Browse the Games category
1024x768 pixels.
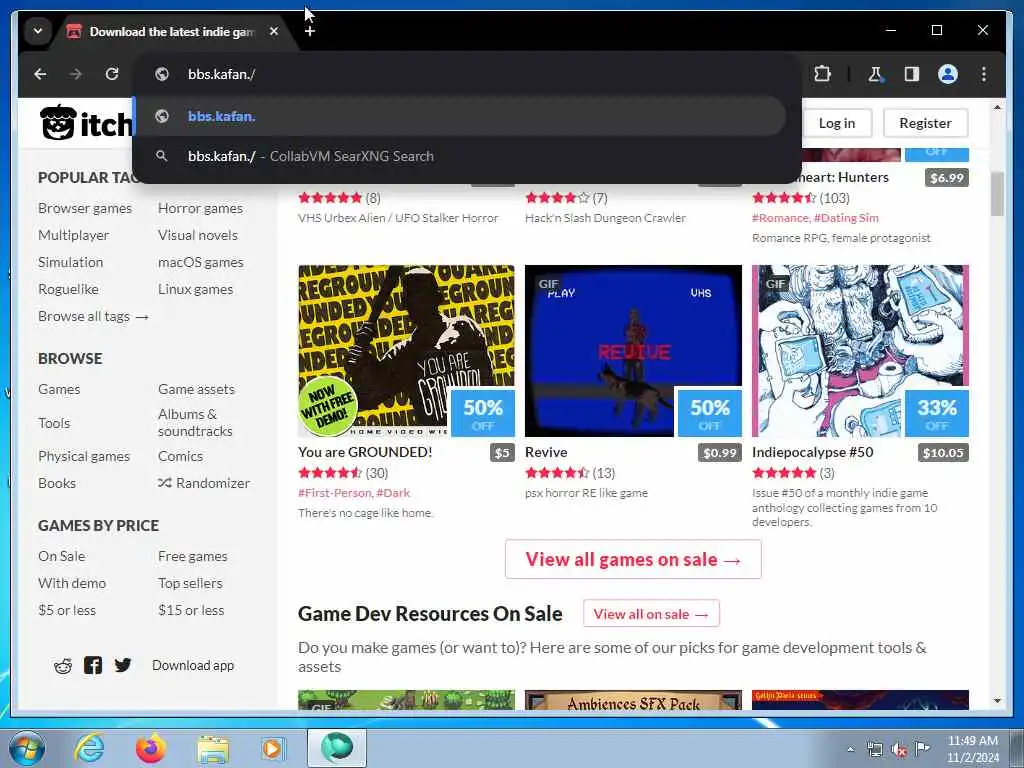coord(59,389)
